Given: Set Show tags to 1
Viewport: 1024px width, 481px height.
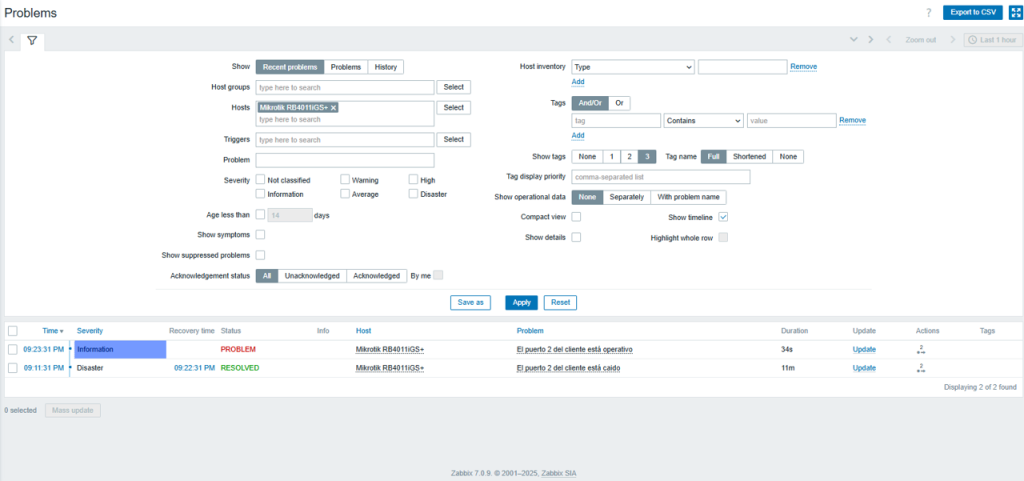Looking at the screenshot, I should pos(611,157).
